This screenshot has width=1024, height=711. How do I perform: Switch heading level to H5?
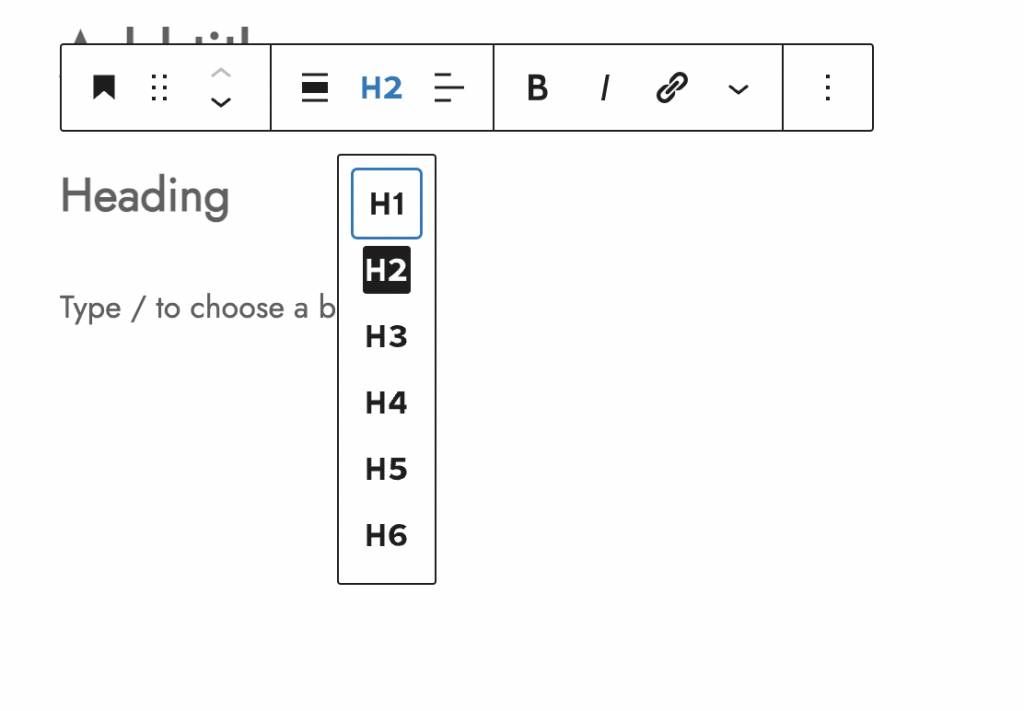(387, 469)
